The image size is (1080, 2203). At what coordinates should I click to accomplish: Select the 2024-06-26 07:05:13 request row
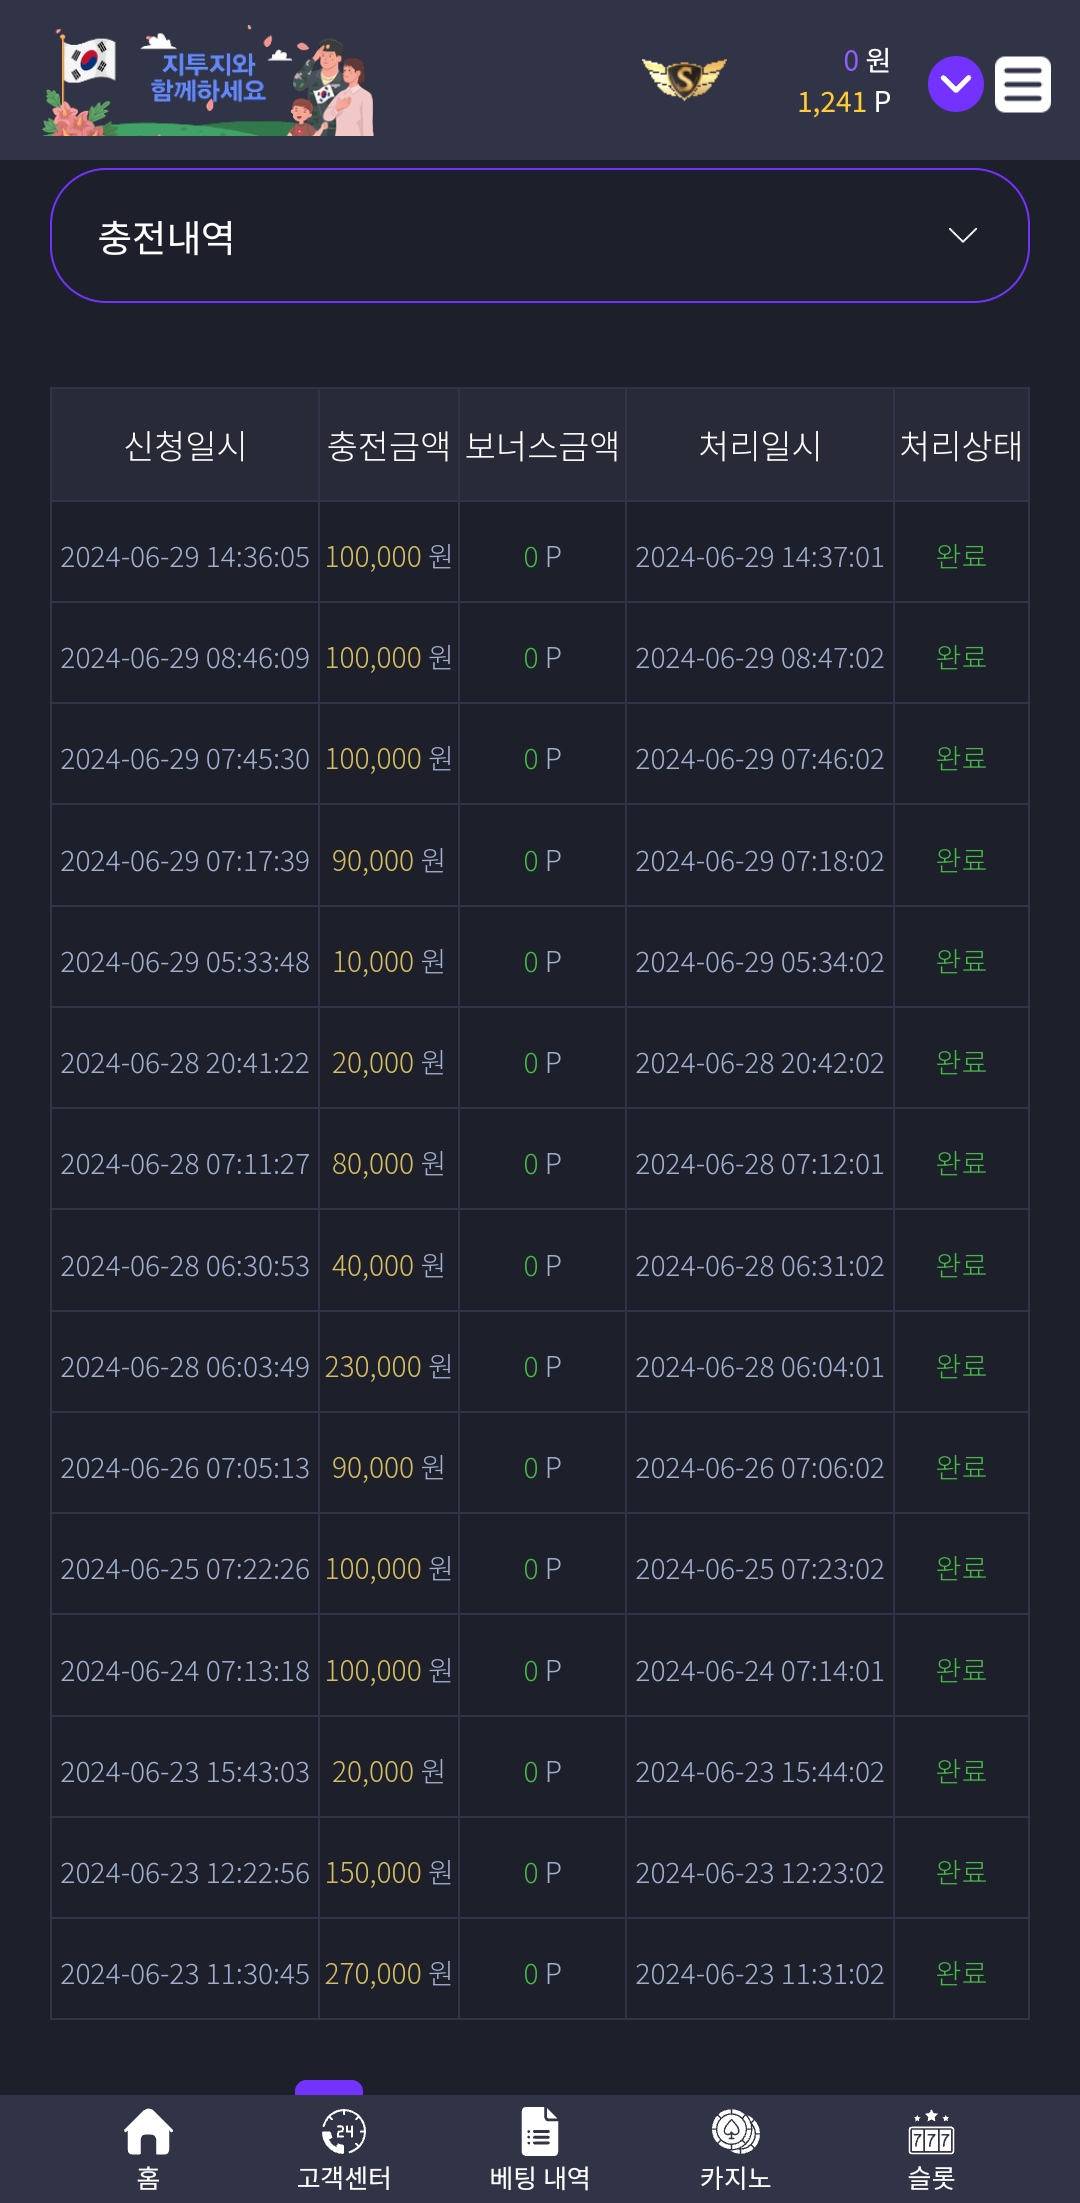(x=540, y=1467)
